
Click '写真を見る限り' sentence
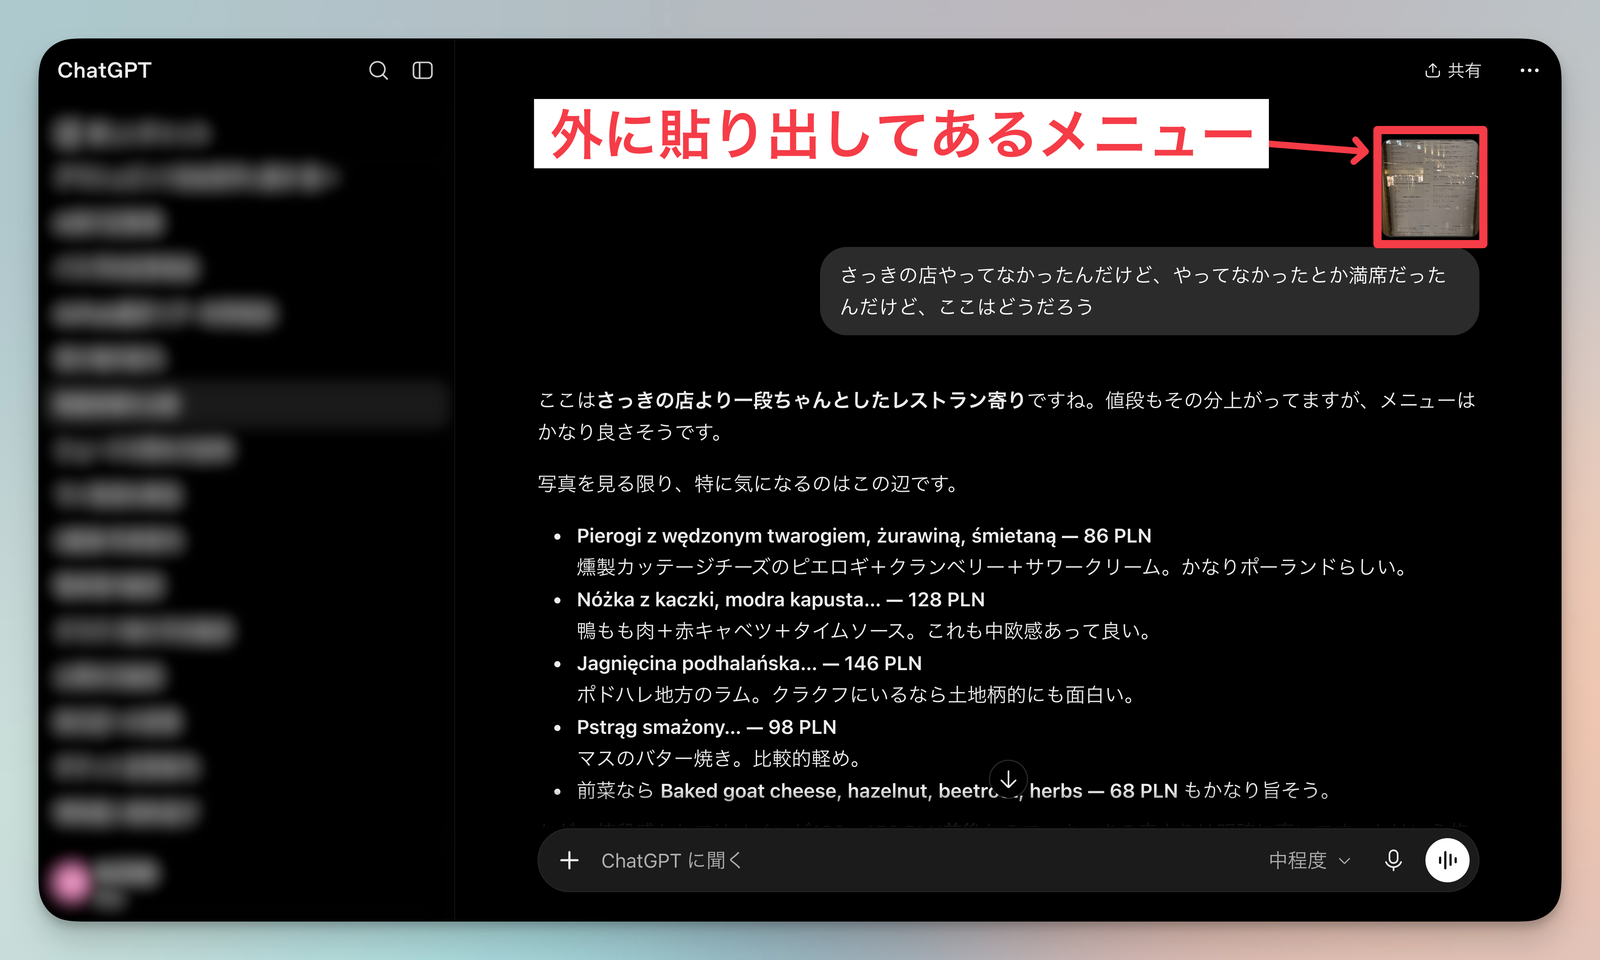coord(751,484)
